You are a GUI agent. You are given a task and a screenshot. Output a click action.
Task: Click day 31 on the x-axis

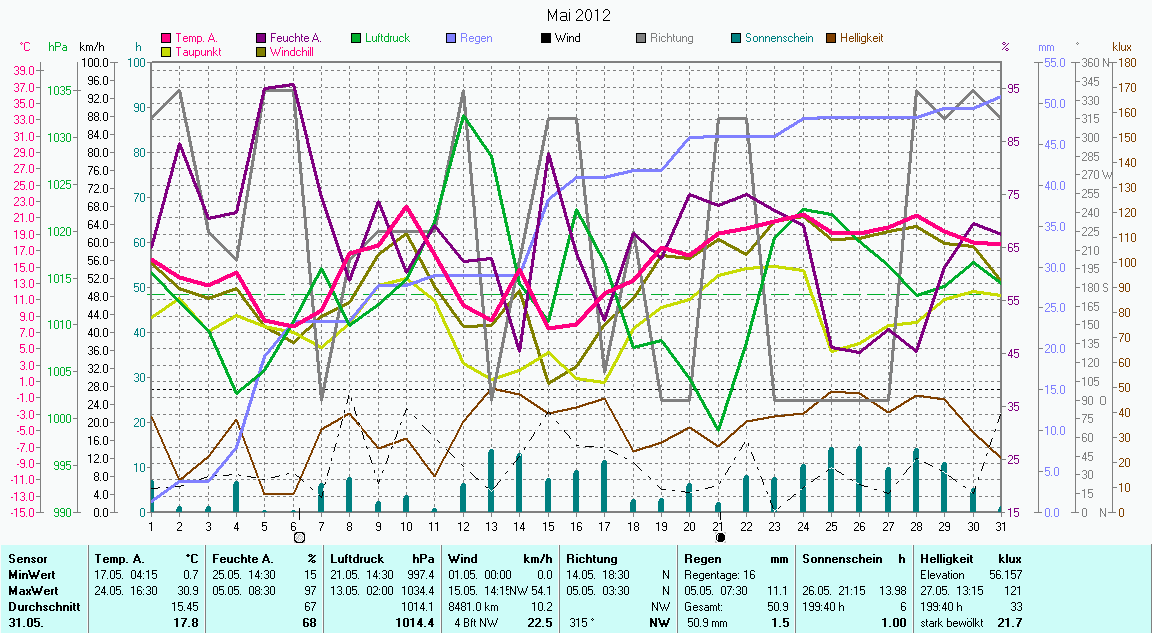pos(1001,526)
